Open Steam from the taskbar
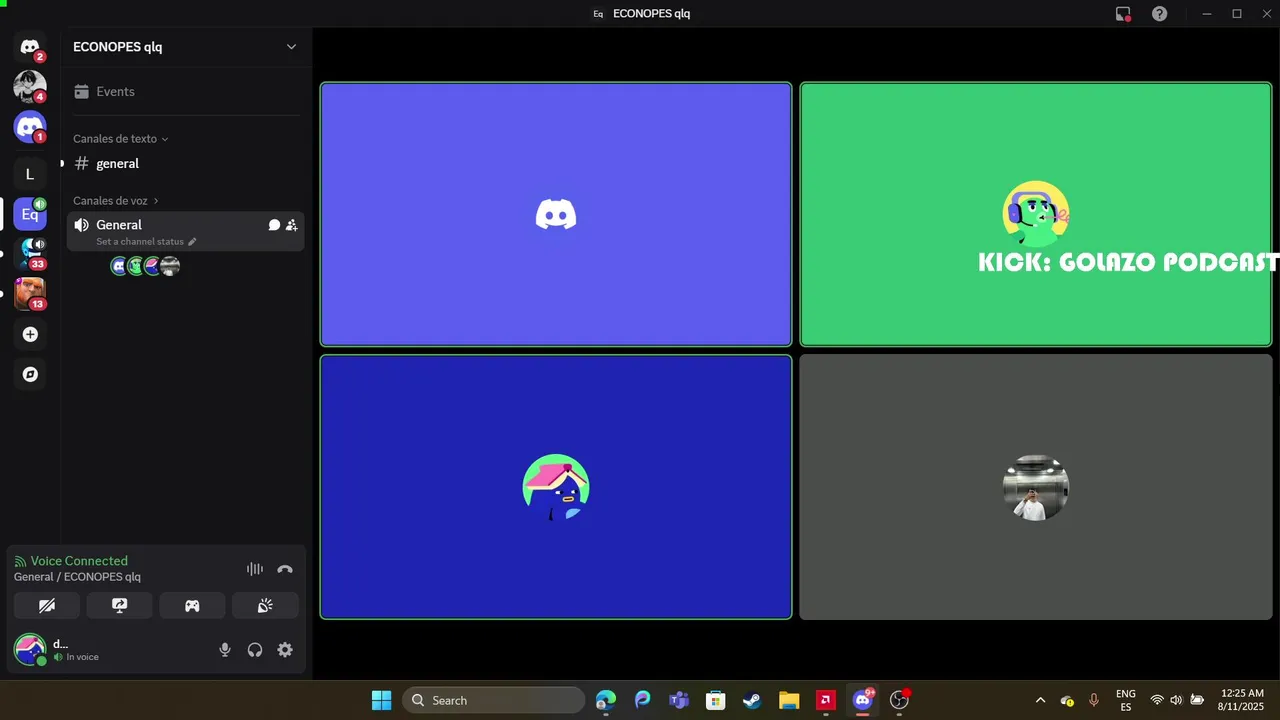Screen dimensions: 1280x720 point(752,700)
